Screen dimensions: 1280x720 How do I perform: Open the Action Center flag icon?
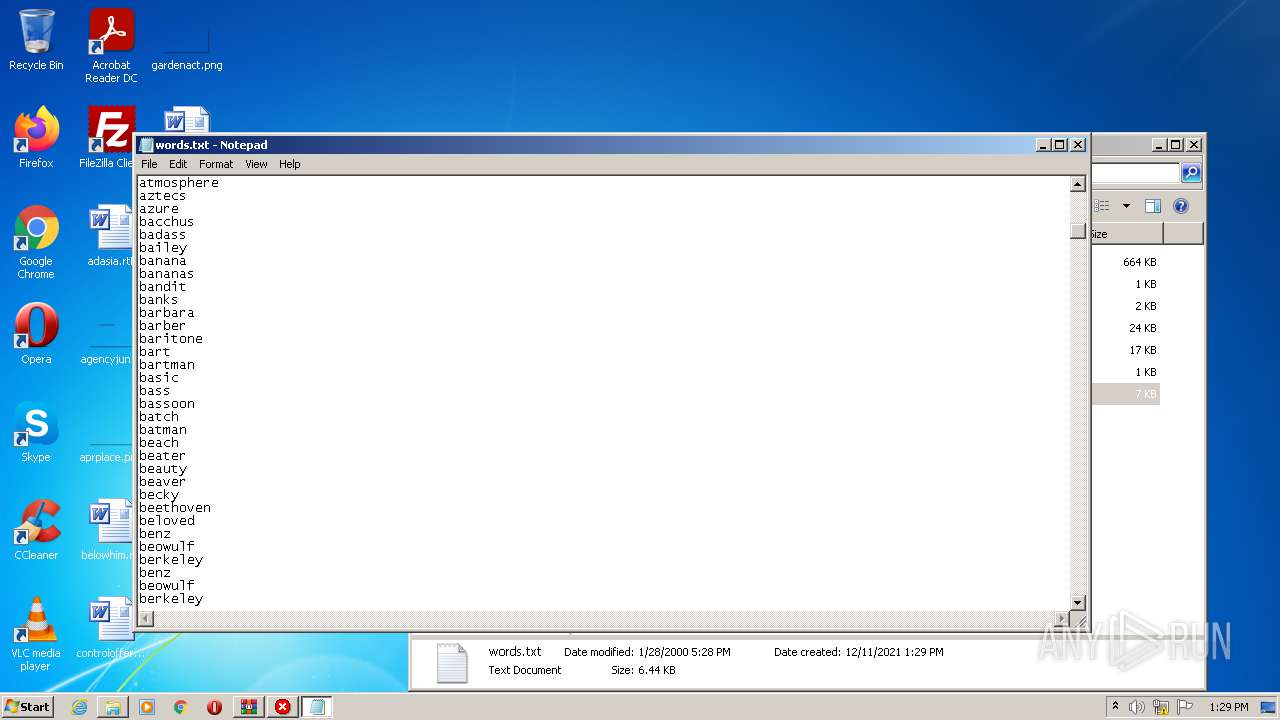1185,707
